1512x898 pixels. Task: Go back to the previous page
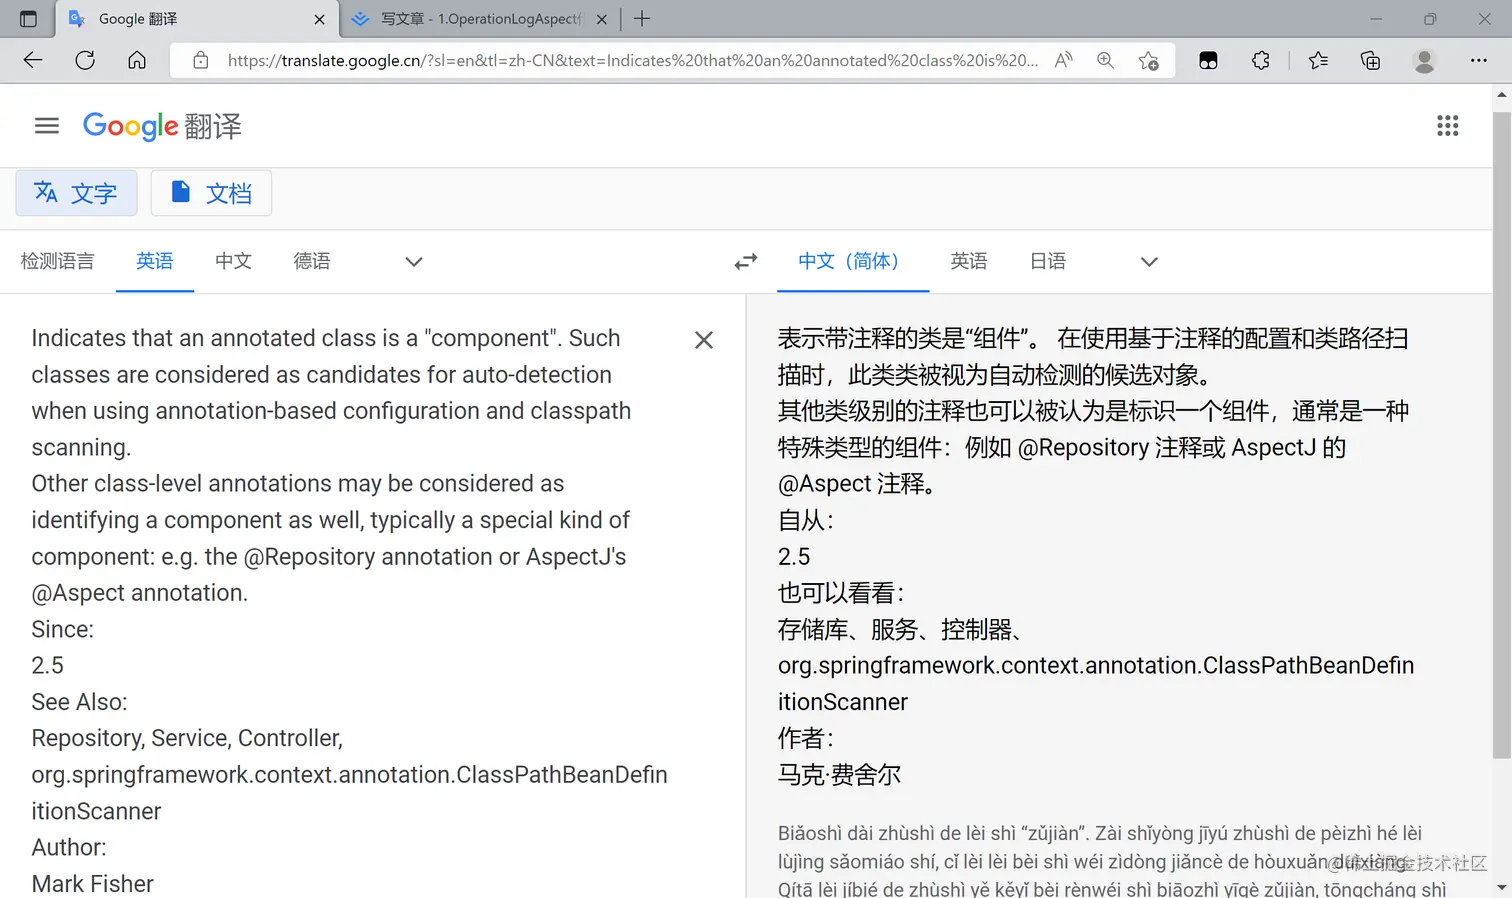tap(33, 60)
